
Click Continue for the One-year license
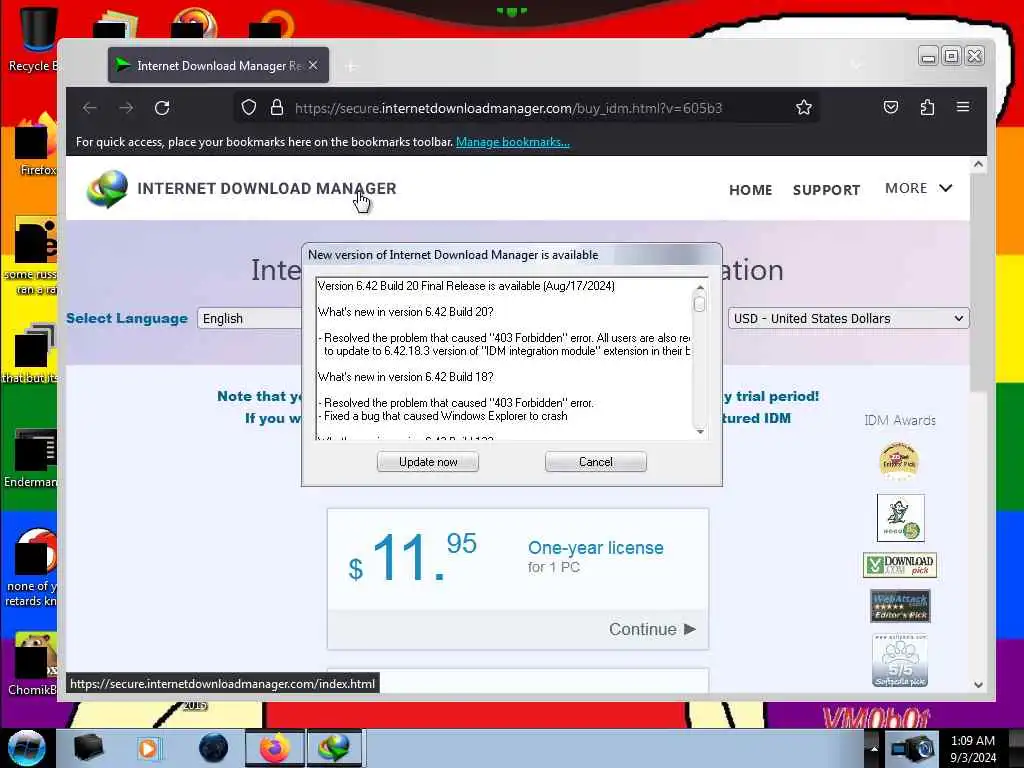[x=652, y=629]
